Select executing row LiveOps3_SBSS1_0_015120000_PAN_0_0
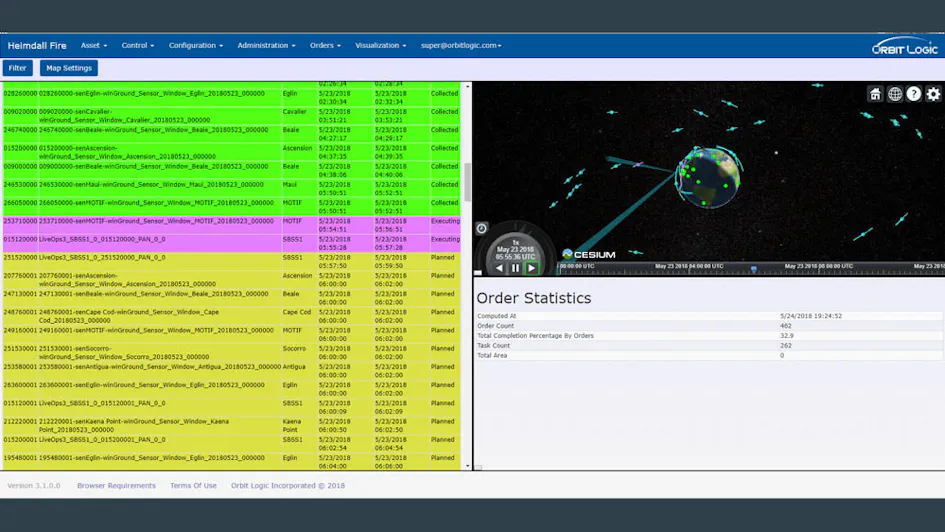This screenshot has height=532, width=945. (231, 243)
